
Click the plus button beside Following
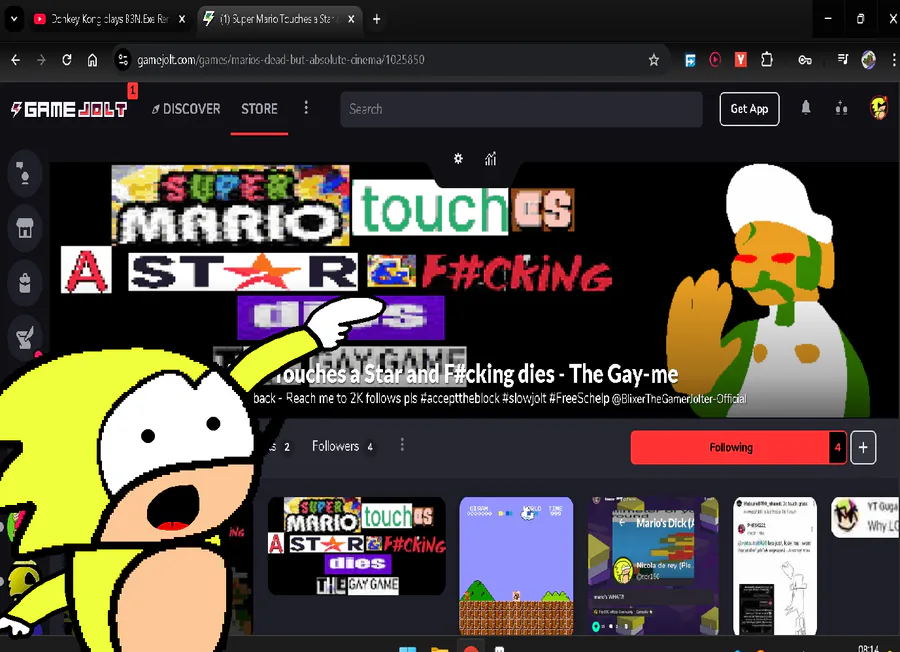(863, 447)
